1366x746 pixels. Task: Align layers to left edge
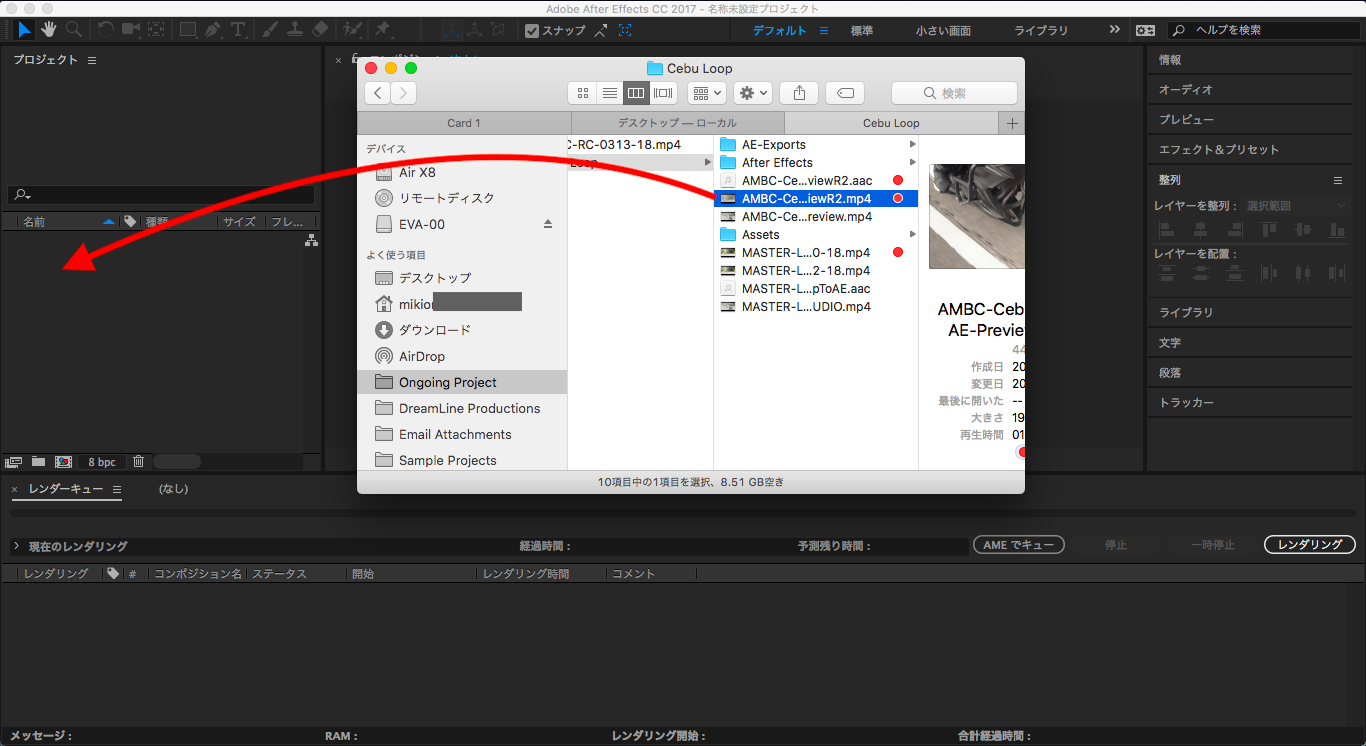1166,229
